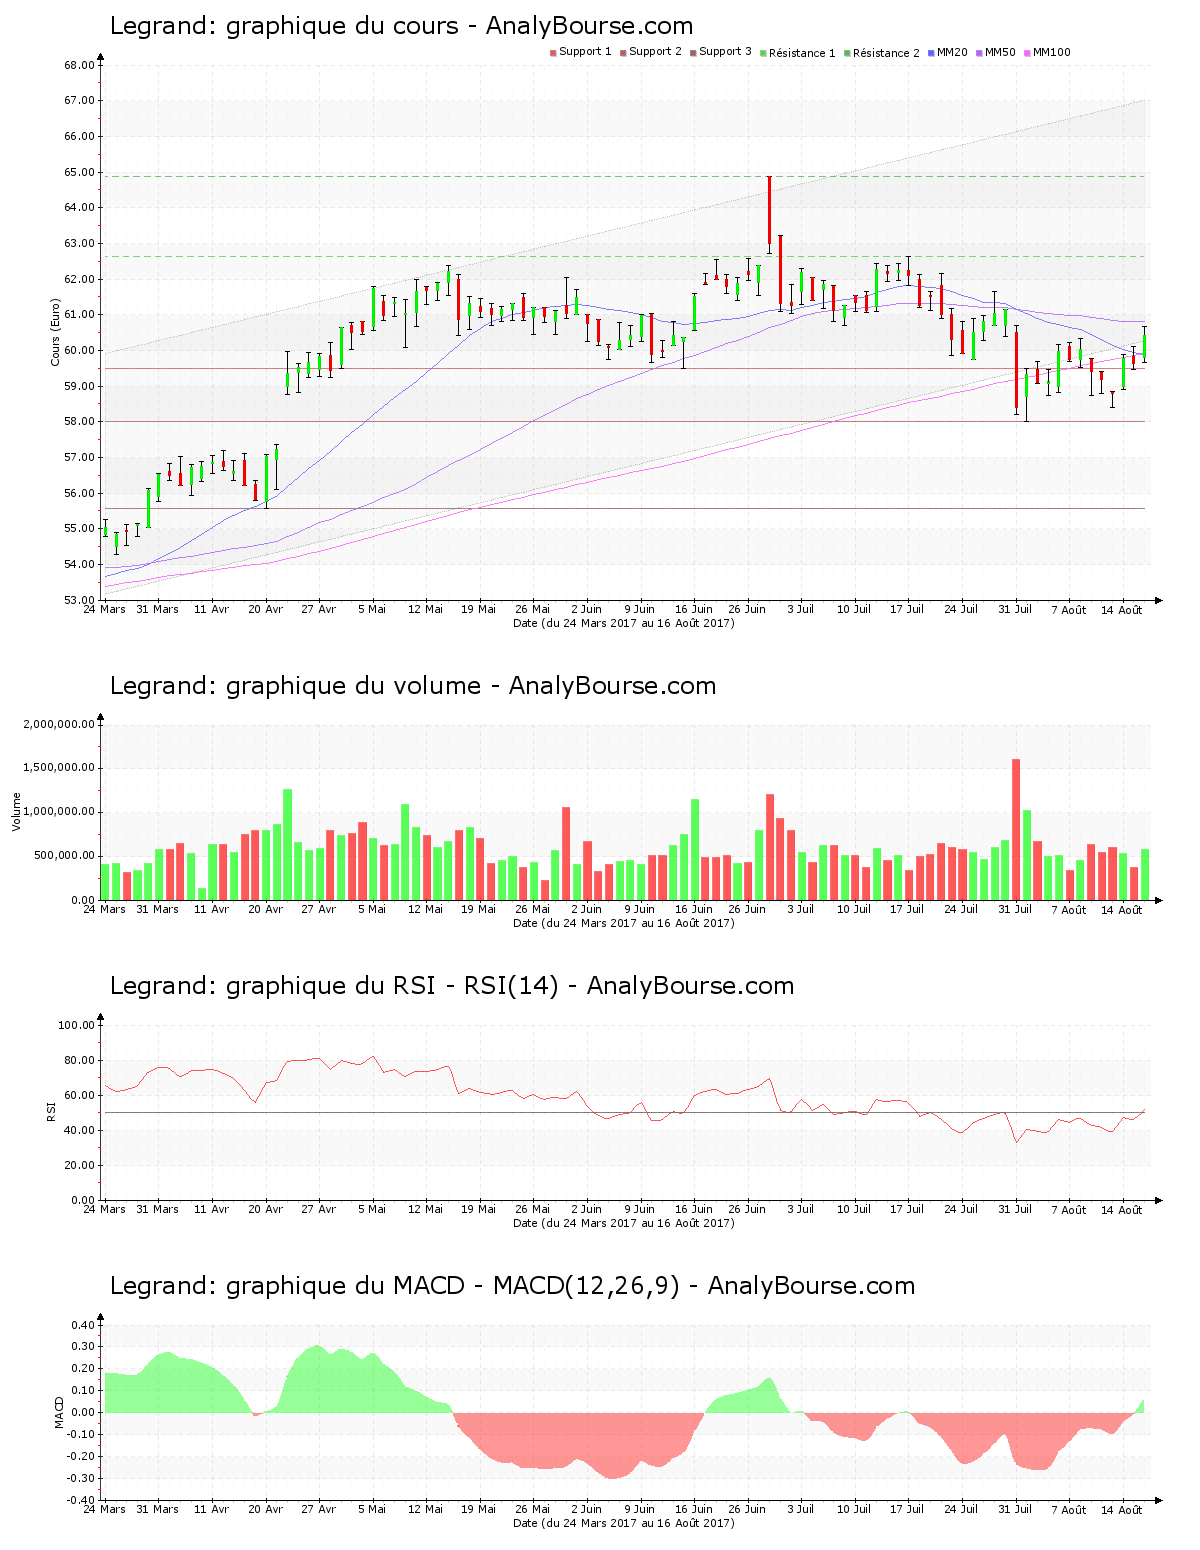Image resolution: width=1200 pixels, height=1550 pixels.
Task: Click the 68.00 value on price axis
Action: tap(79, 65)
